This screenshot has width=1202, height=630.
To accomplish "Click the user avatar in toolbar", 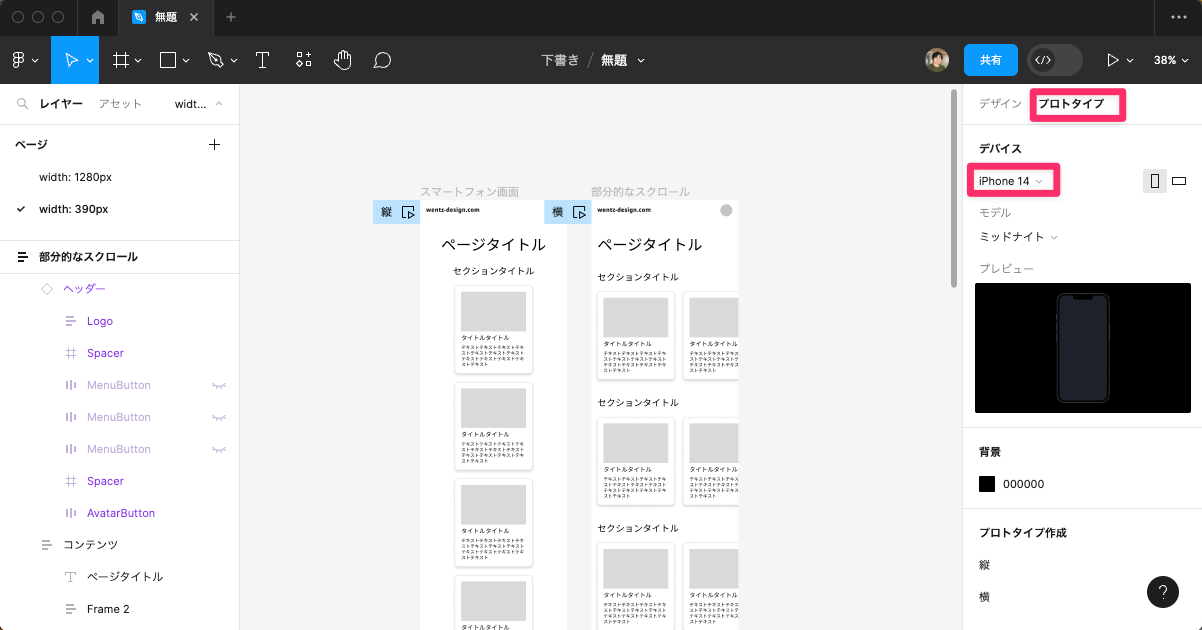I will (x=937, y=60).
